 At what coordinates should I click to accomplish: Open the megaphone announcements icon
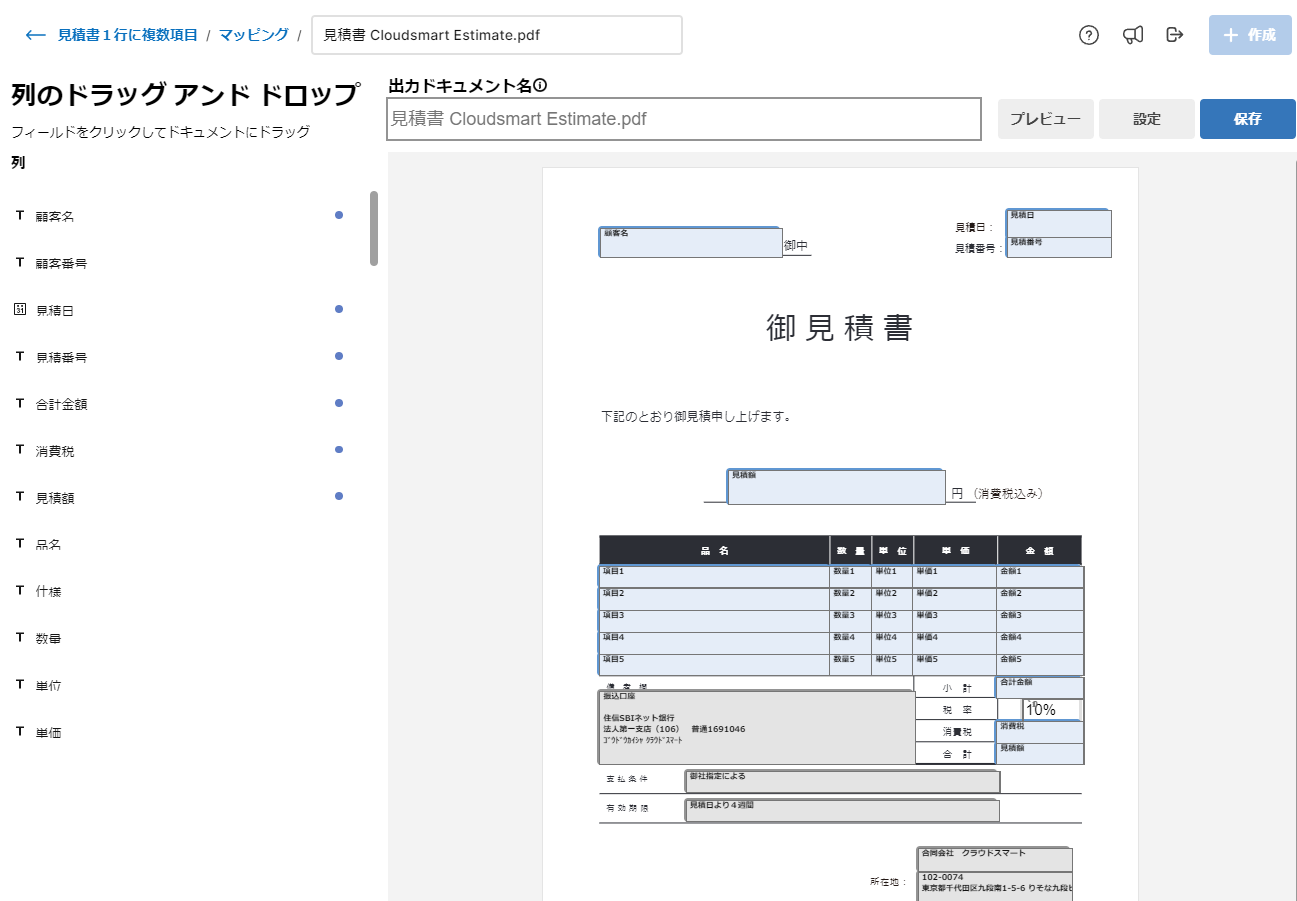pos(1133,35)
